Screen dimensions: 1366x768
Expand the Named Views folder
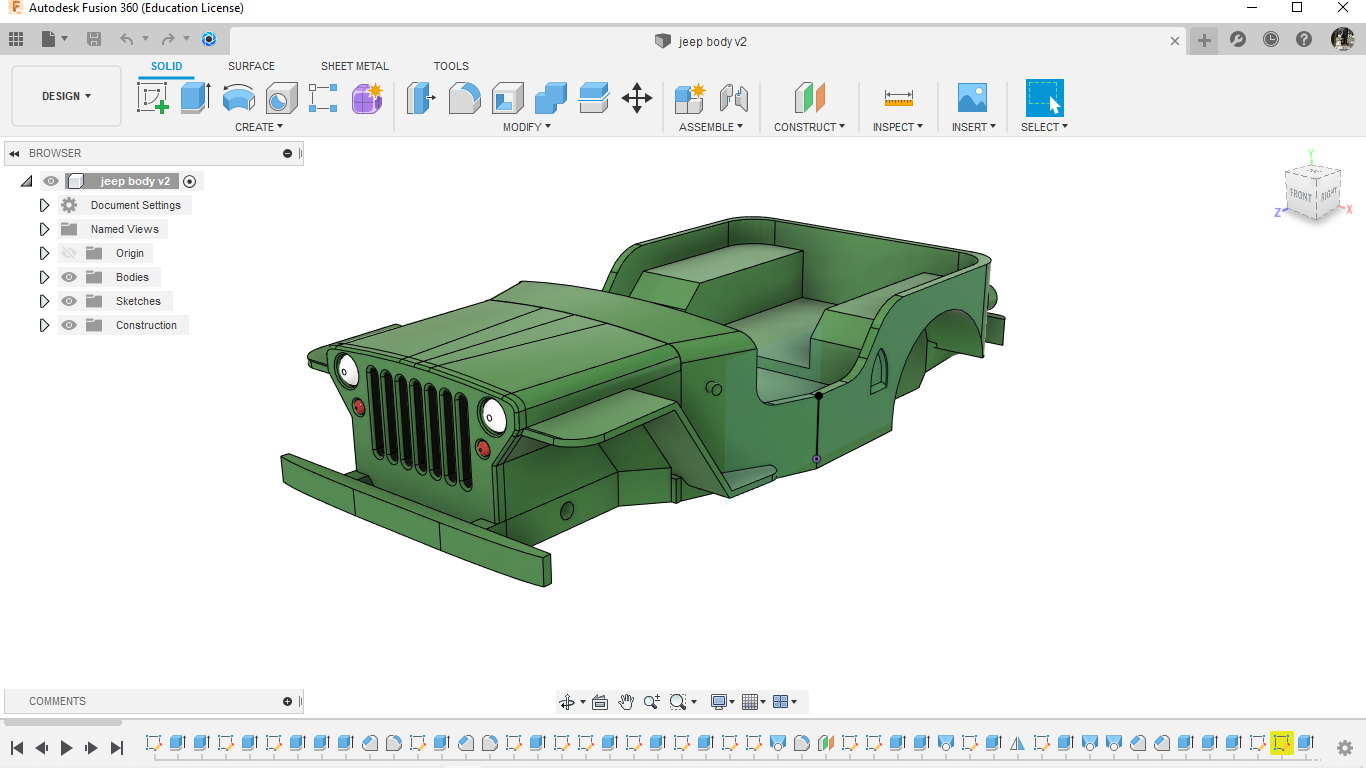point(44,229)
